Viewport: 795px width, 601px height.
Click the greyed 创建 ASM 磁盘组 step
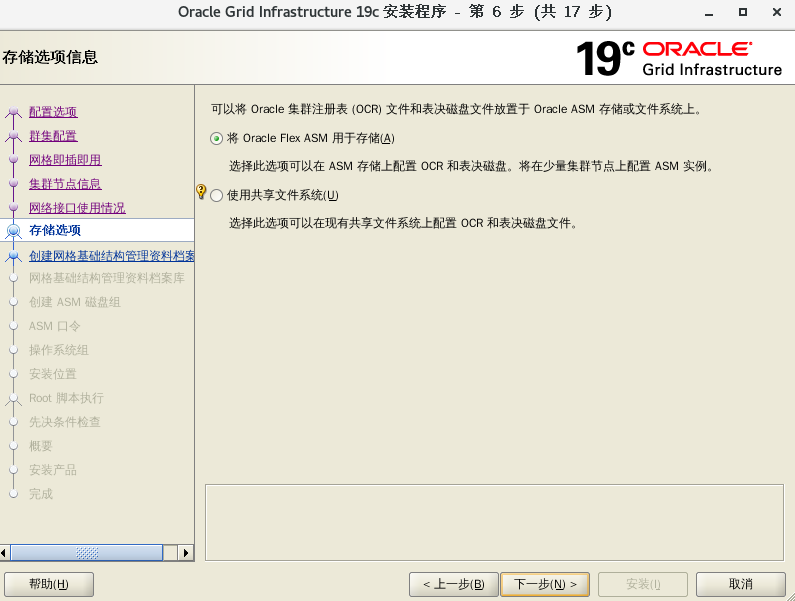[x=75, y=302]
